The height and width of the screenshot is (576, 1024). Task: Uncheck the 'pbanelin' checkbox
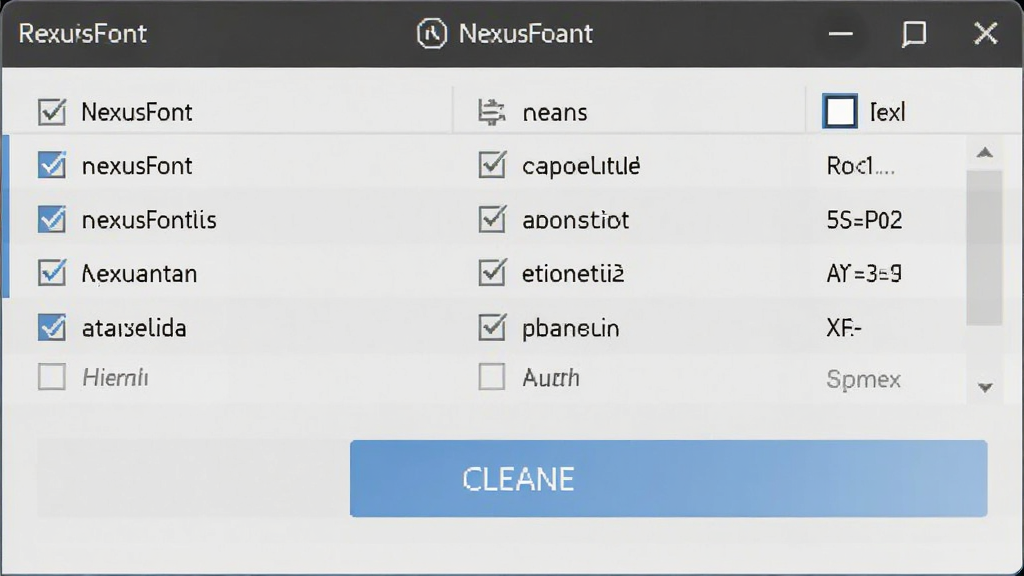[492, 327]
